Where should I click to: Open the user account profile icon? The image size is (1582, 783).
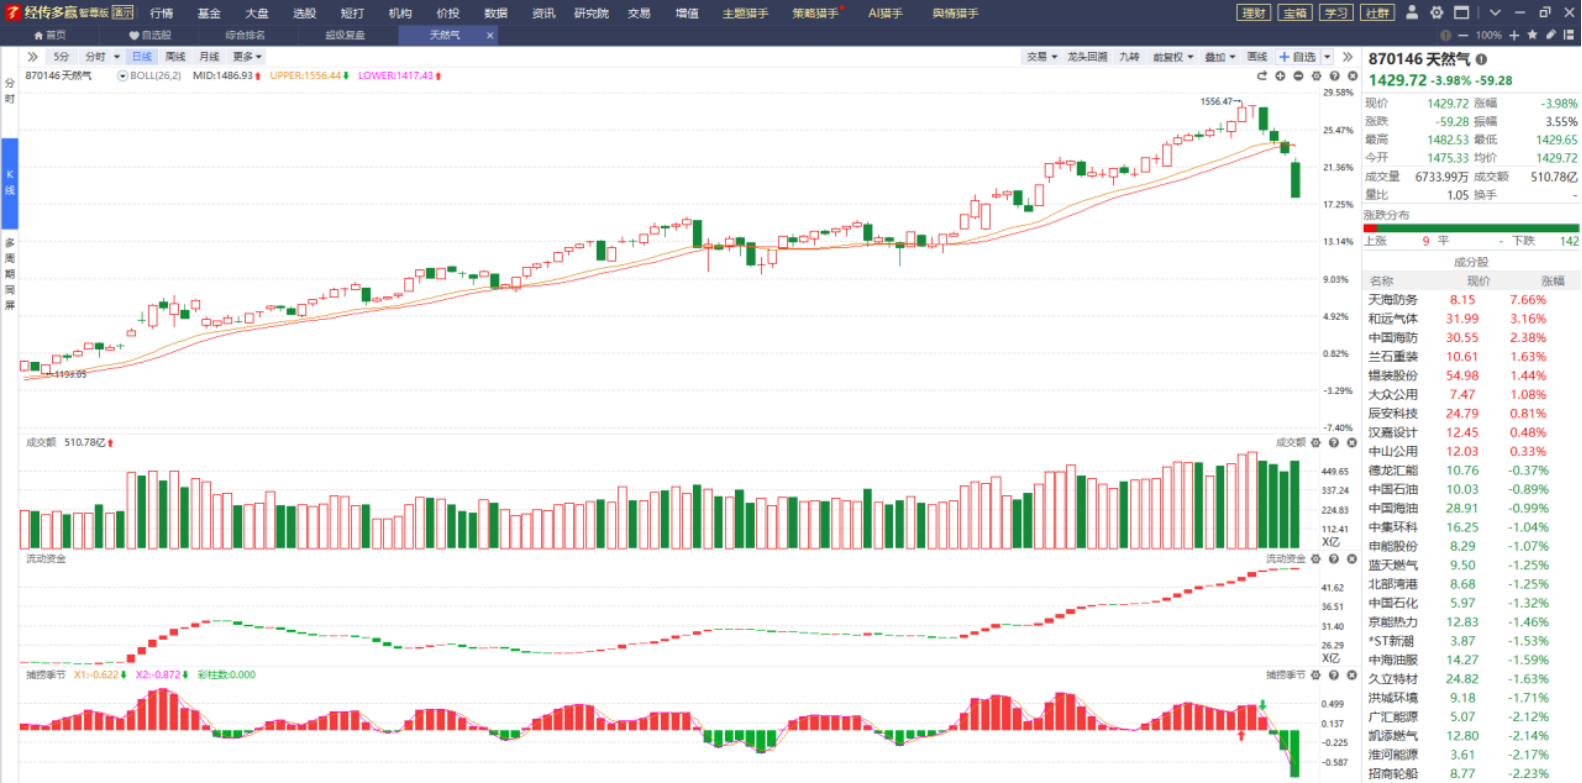coord(1412,13)
